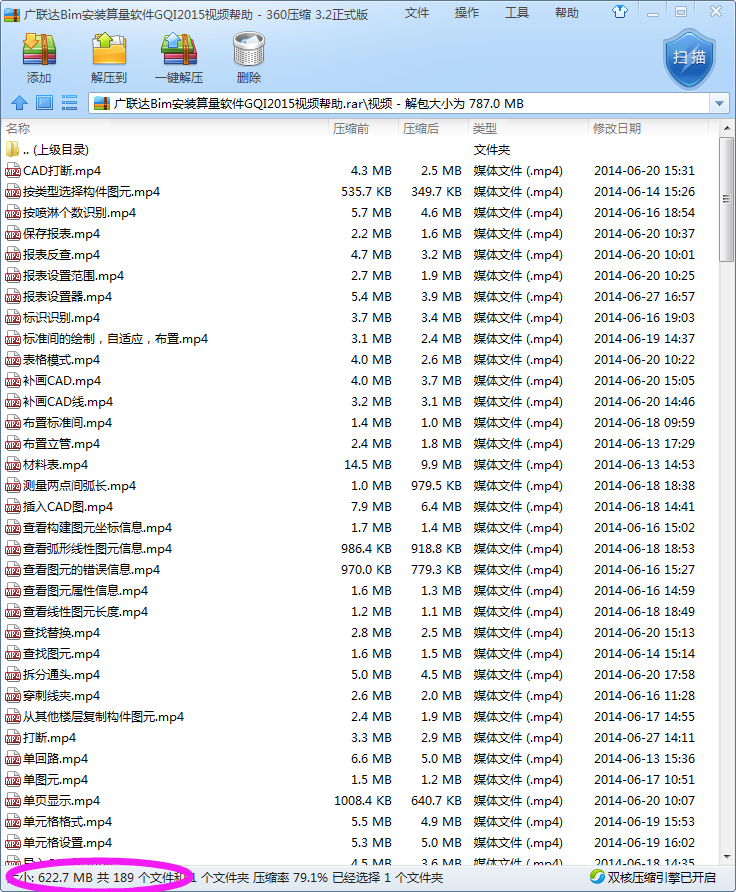The height and width of the screenshot is (892, 736).
Task: Switch to list view mode icon
Action: [x=69, y=103]
